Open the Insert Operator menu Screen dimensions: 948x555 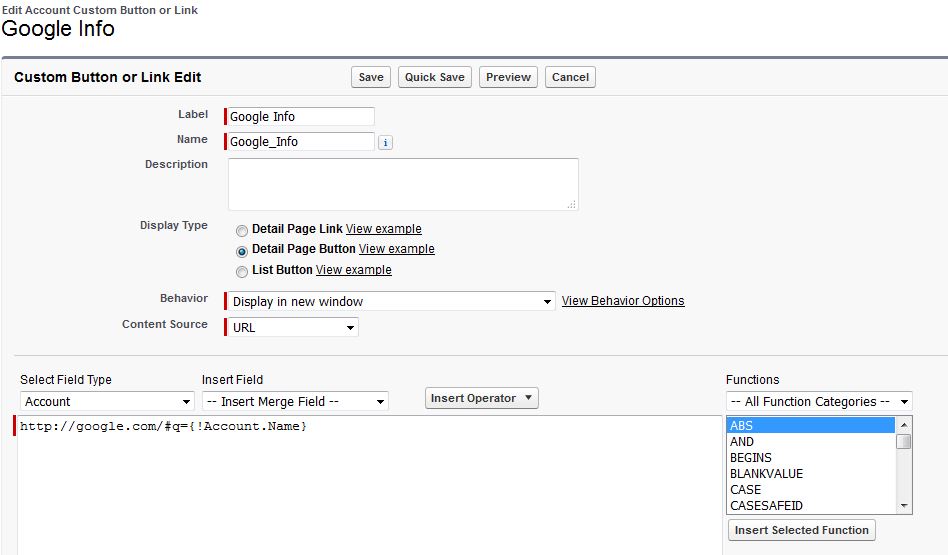pyautogui.click(x=482, y=398)
